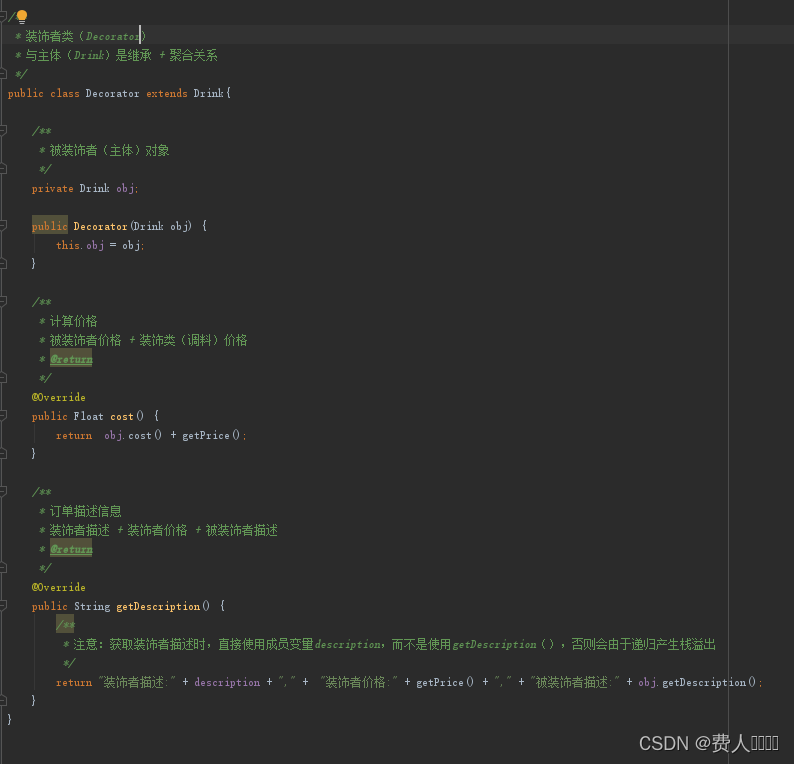Image resolution: width=794 pixels, height=764 pixels.
Task: Click the private keyword of the field
Action: point(53,188)
